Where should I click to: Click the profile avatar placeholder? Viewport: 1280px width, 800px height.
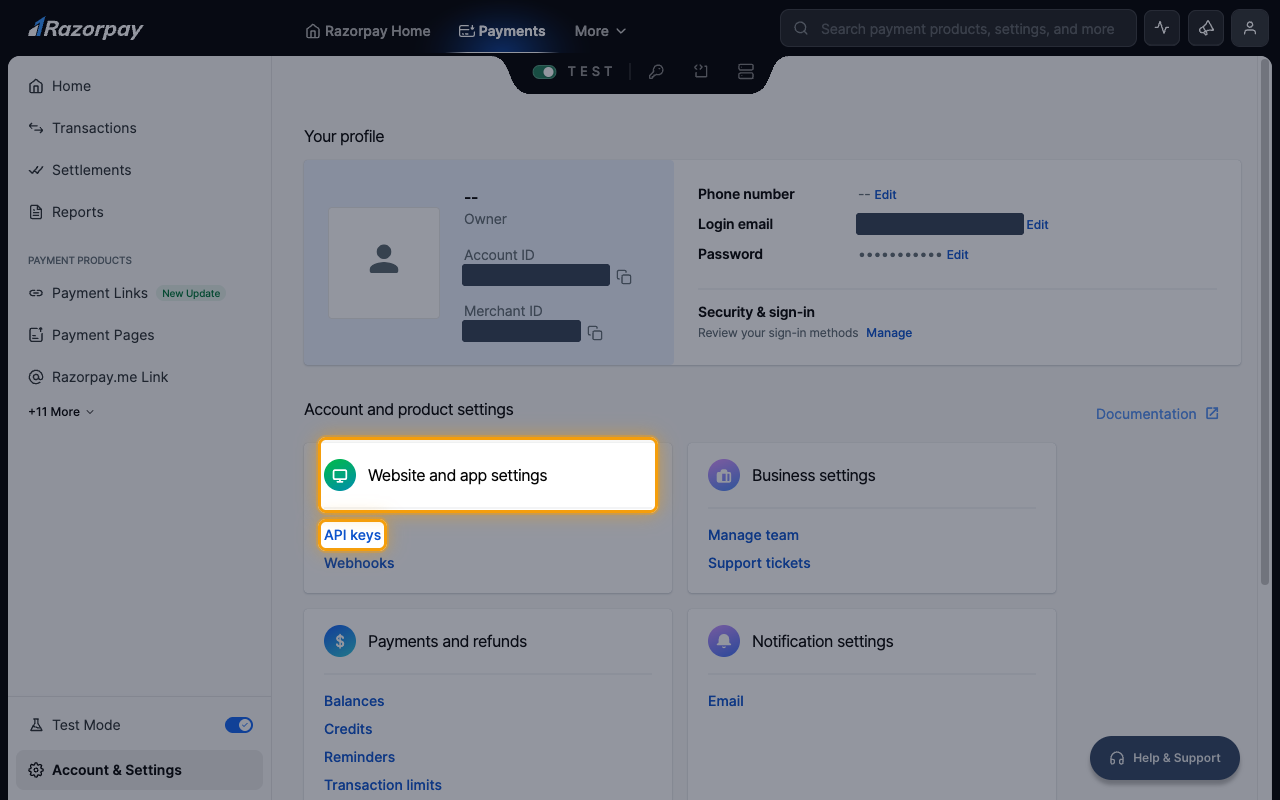(384, 263)
